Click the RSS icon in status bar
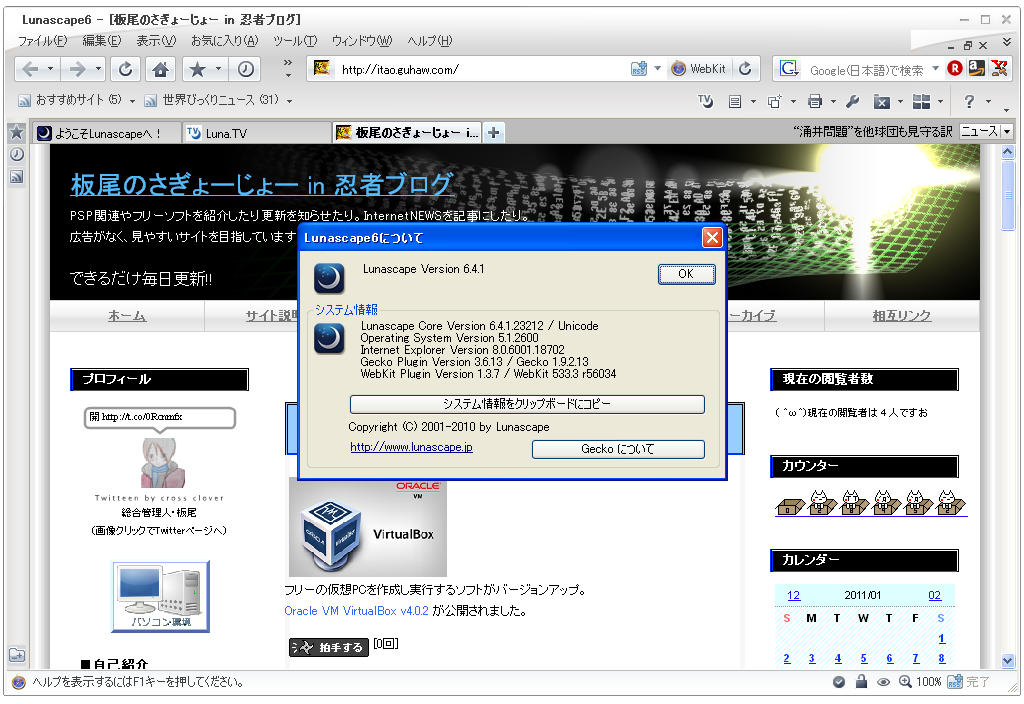Image resolution: width=1024 pixels, height=704 pixels. pos(955,682)
